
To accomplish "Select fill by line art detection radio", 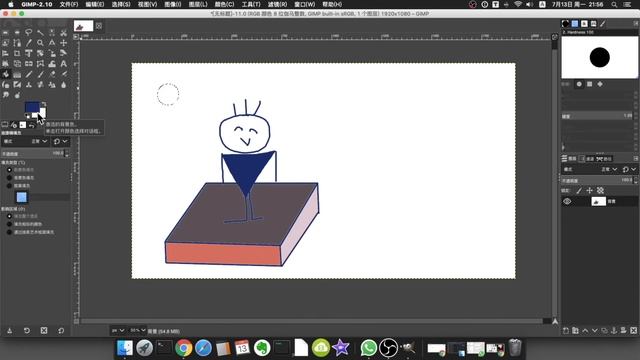I will (9, 232).
